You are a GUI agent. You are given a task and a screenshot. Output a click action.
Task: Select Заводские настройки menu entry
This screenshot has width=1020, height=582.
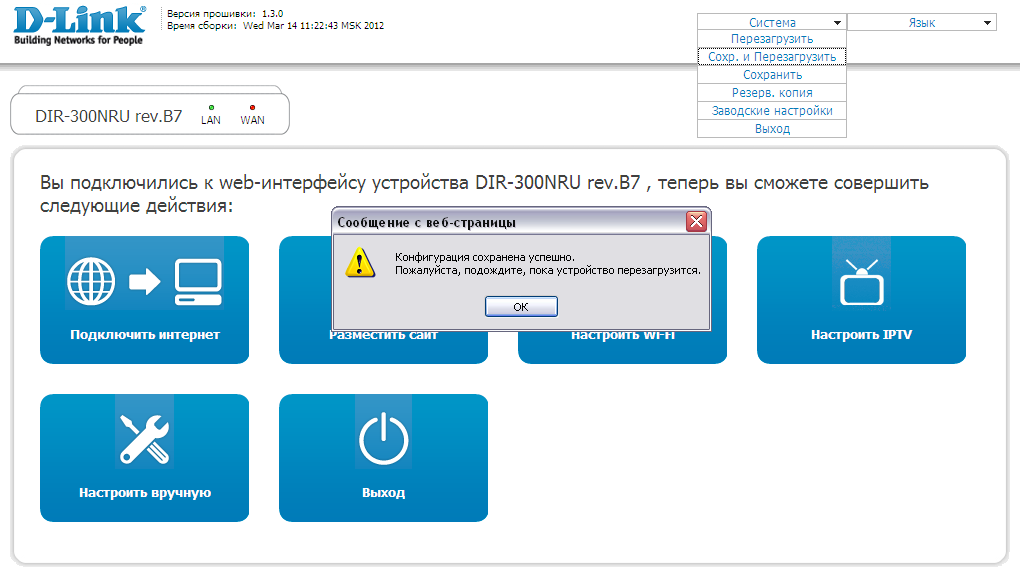point(772,111)
